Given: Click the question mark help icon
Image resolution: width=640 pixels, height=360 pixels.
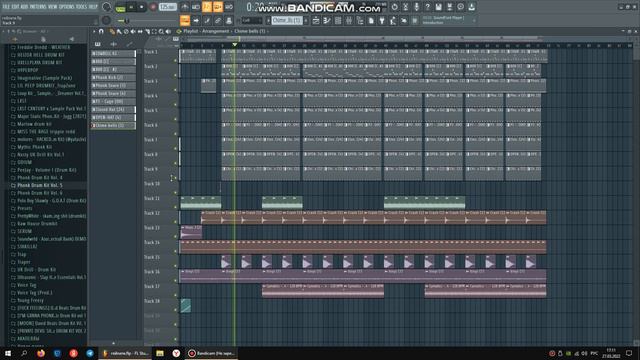Looking at the screenshot, I should 427,7.
